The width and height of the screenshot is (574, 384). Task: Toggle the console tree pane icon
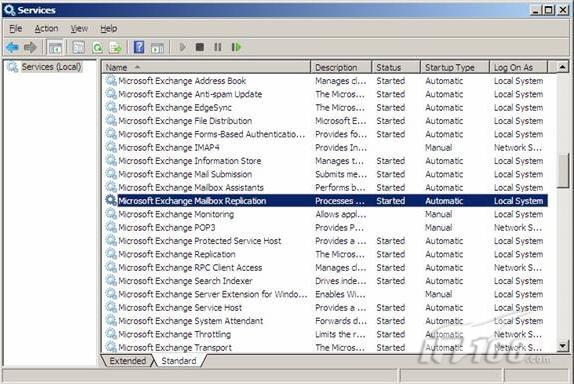pyautogui.click(x=55, y=48)
